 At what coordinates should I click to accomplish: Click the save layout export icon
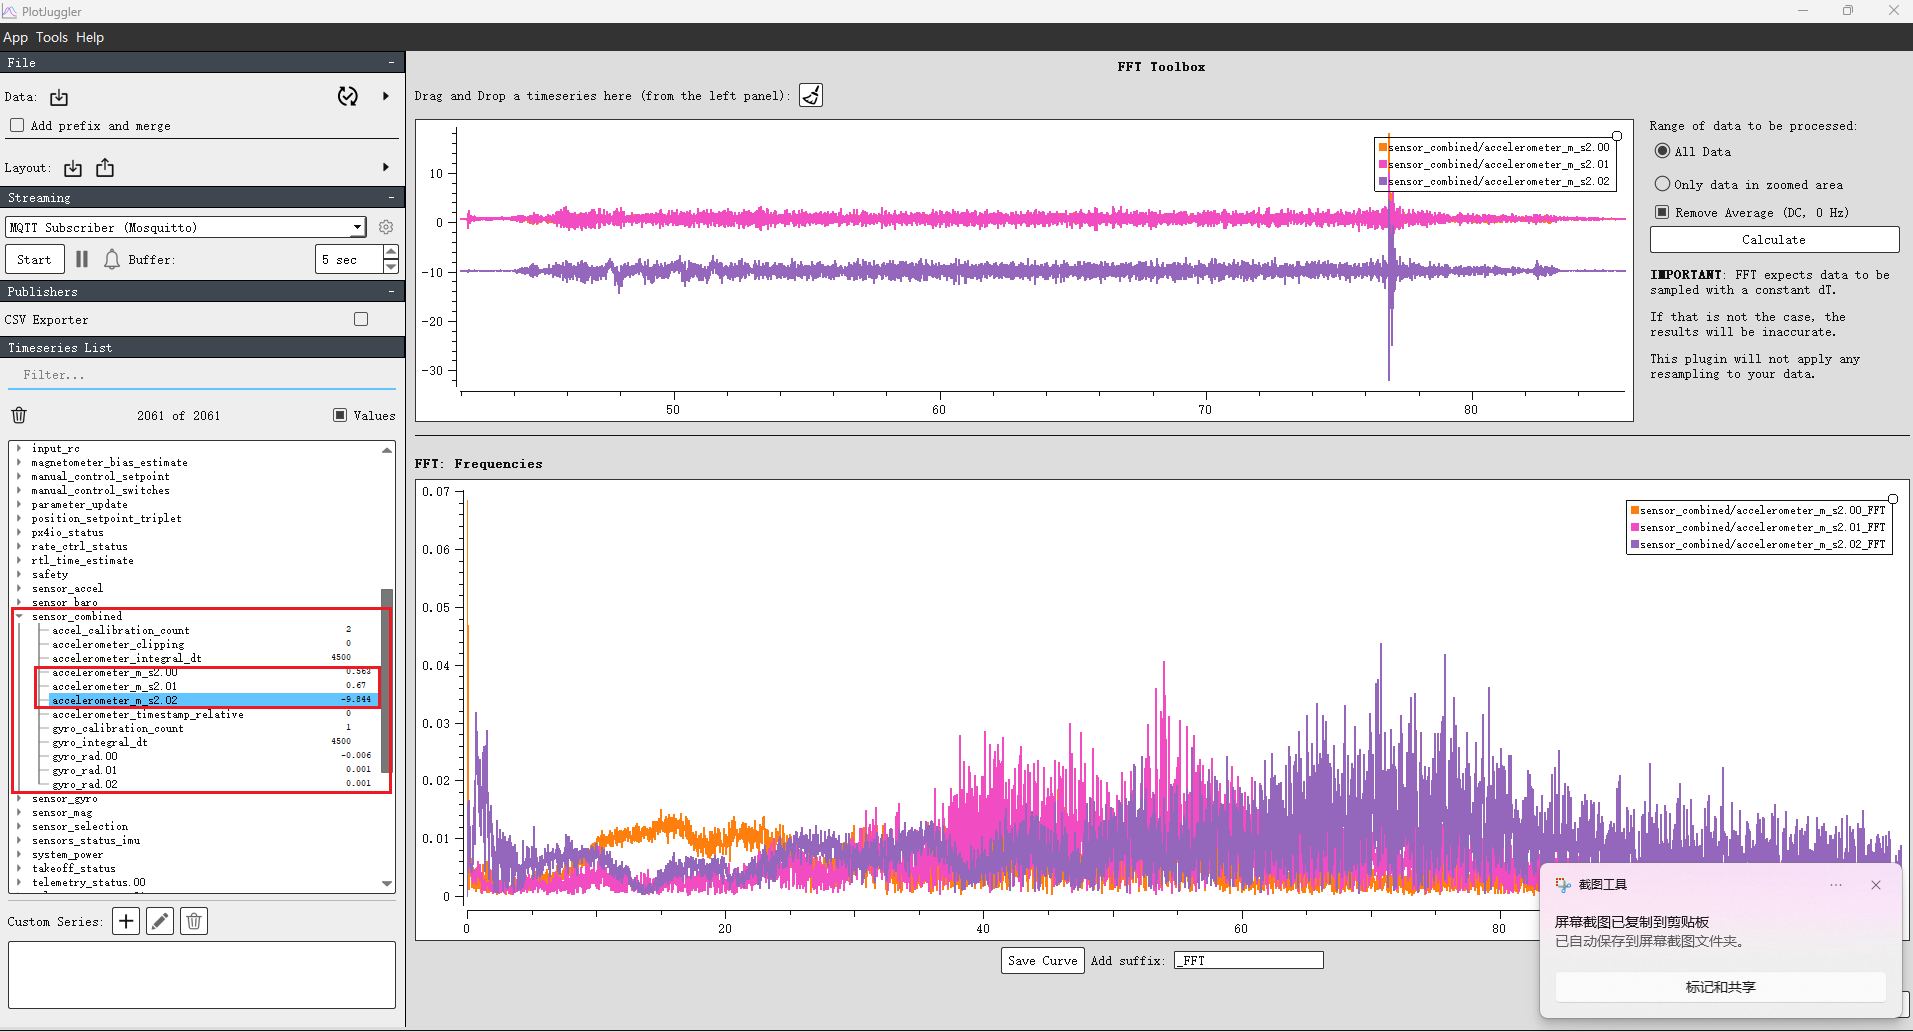click(105, 168)
